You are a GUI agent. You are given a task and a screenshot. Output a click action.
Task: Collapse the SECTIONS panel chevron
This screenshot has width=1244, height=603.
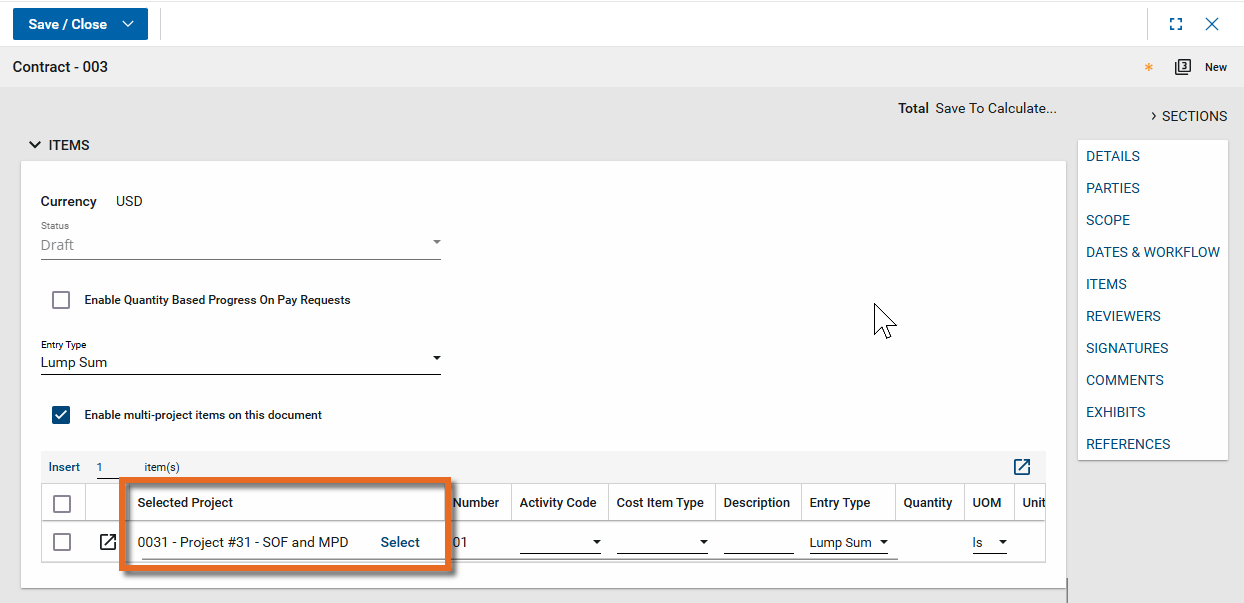[x=1153, y=116]
